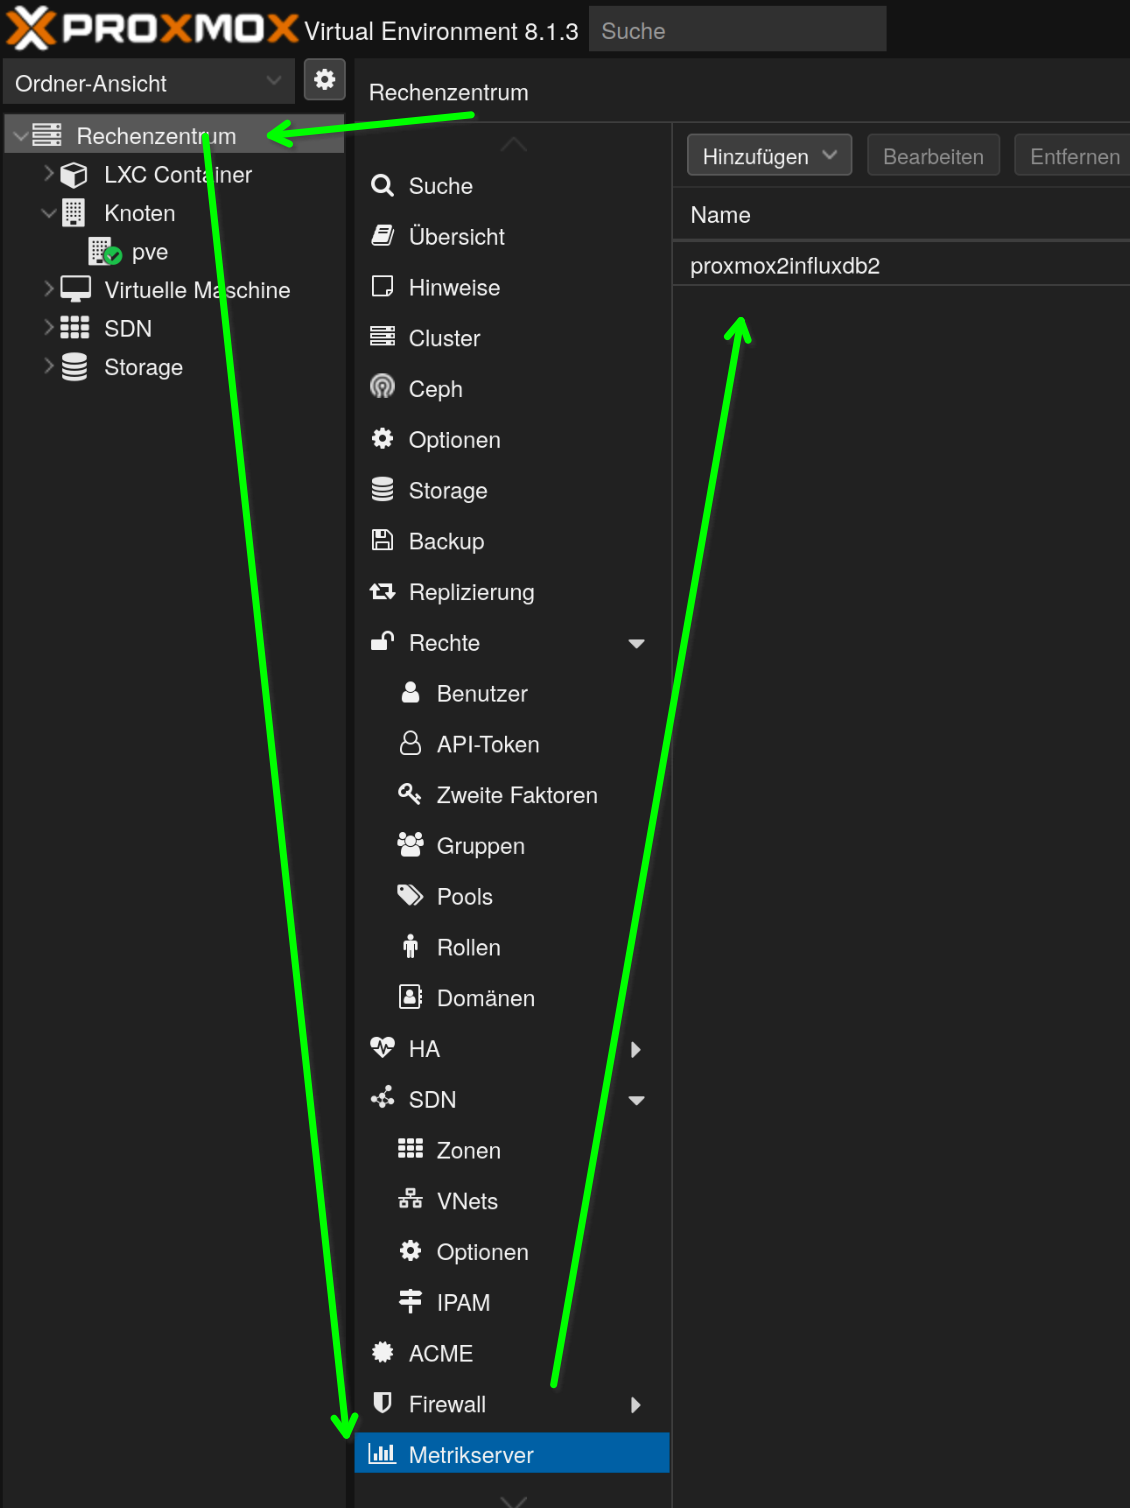Click the Virtuelle Maschine monitor icon
This screenshot has height=1508, width=1130.
pyautogui.click(x=75, y=289)
